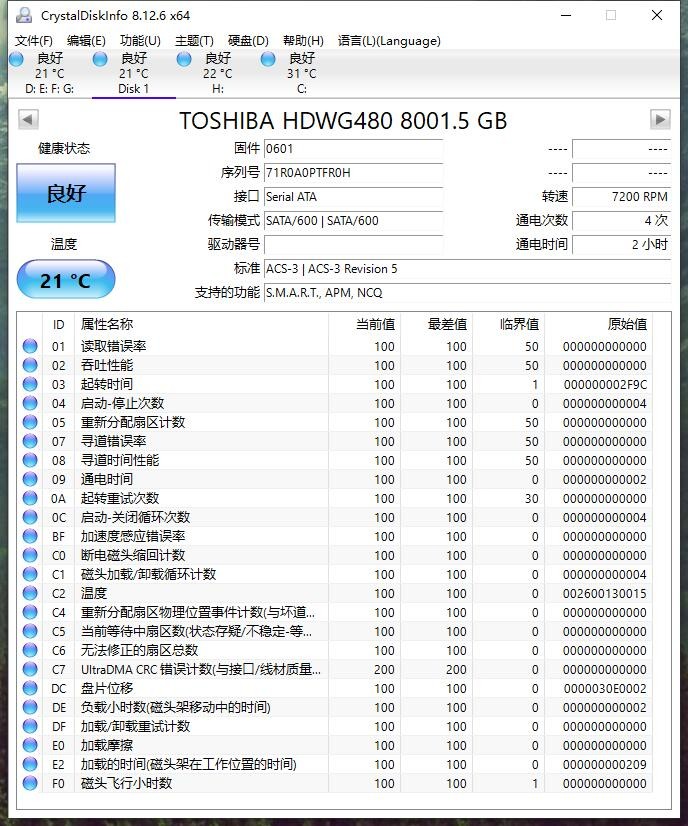Select the 启动-停止次数 attribute row

335,403
